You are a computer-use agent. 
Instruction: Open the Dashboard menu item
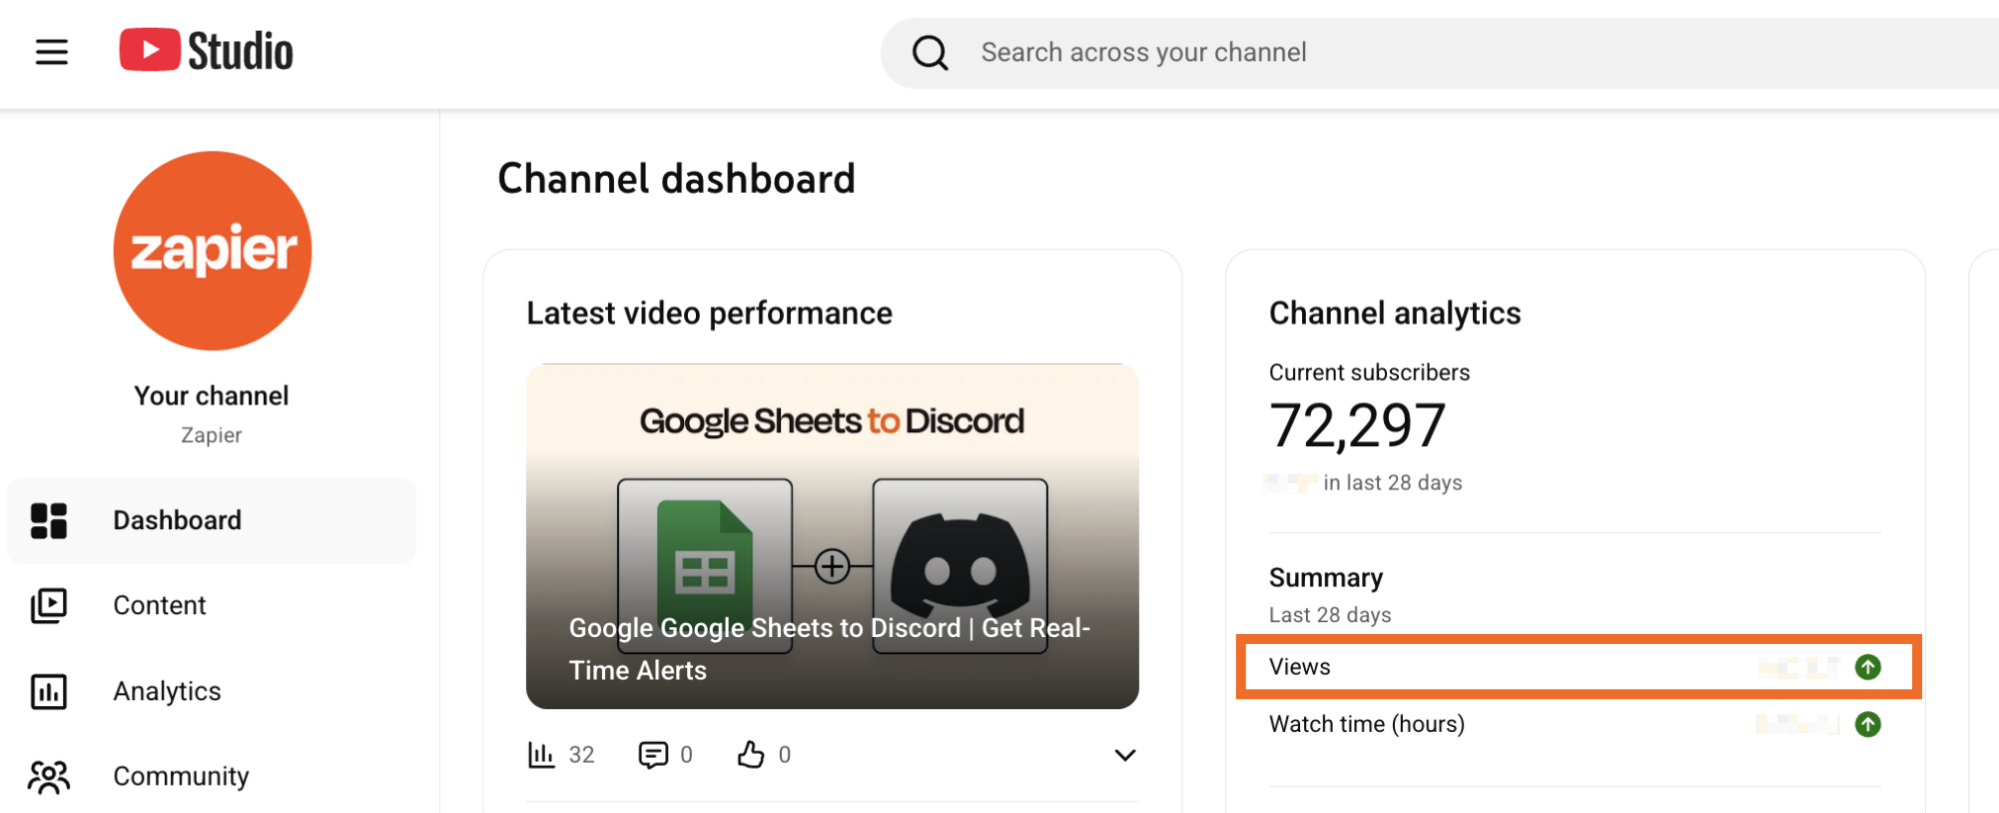pos(212,521)
